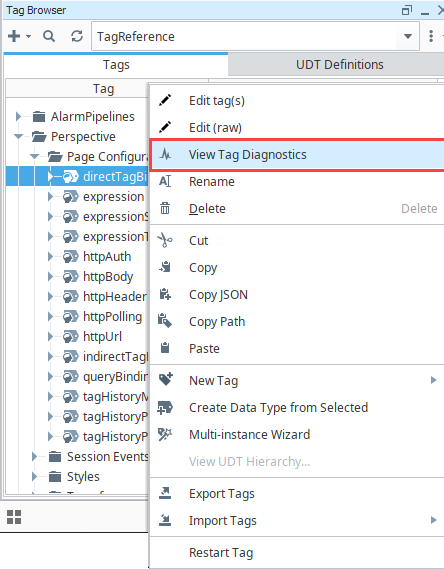Collapse the Perspective folder
The height and width of the screenshot is (569, 444).
[18, 136]
